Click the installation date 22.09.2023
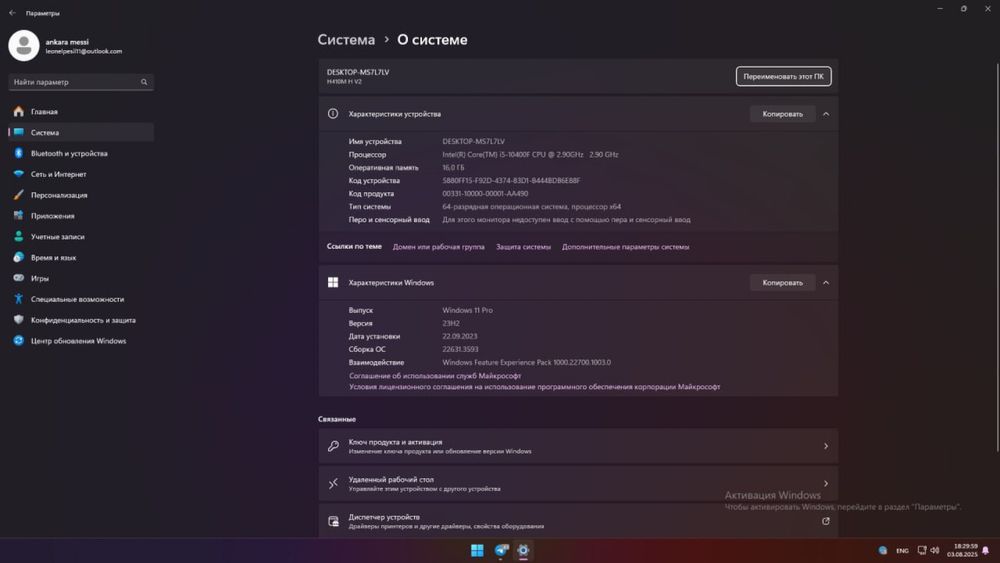This screenshot has width=1000, height=563. [x=459, y=336]
